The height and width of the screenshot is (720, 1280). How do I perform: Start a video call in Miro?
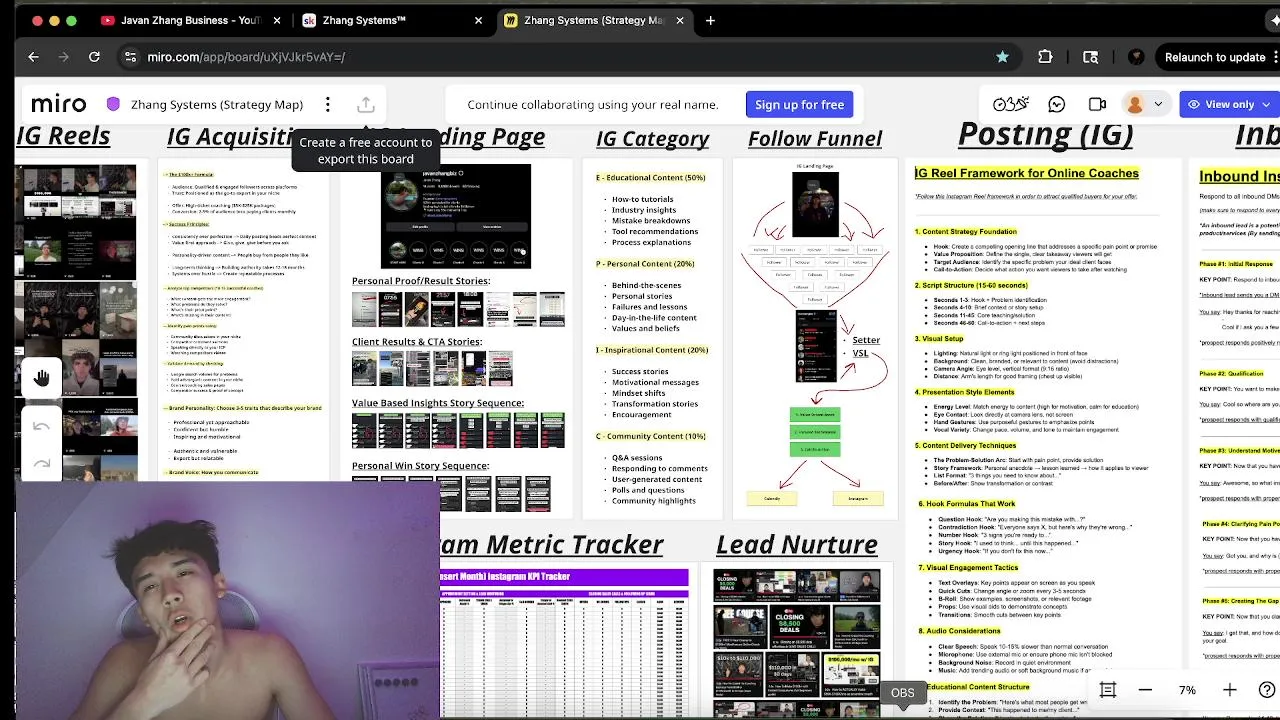(x=1097, y=104)
